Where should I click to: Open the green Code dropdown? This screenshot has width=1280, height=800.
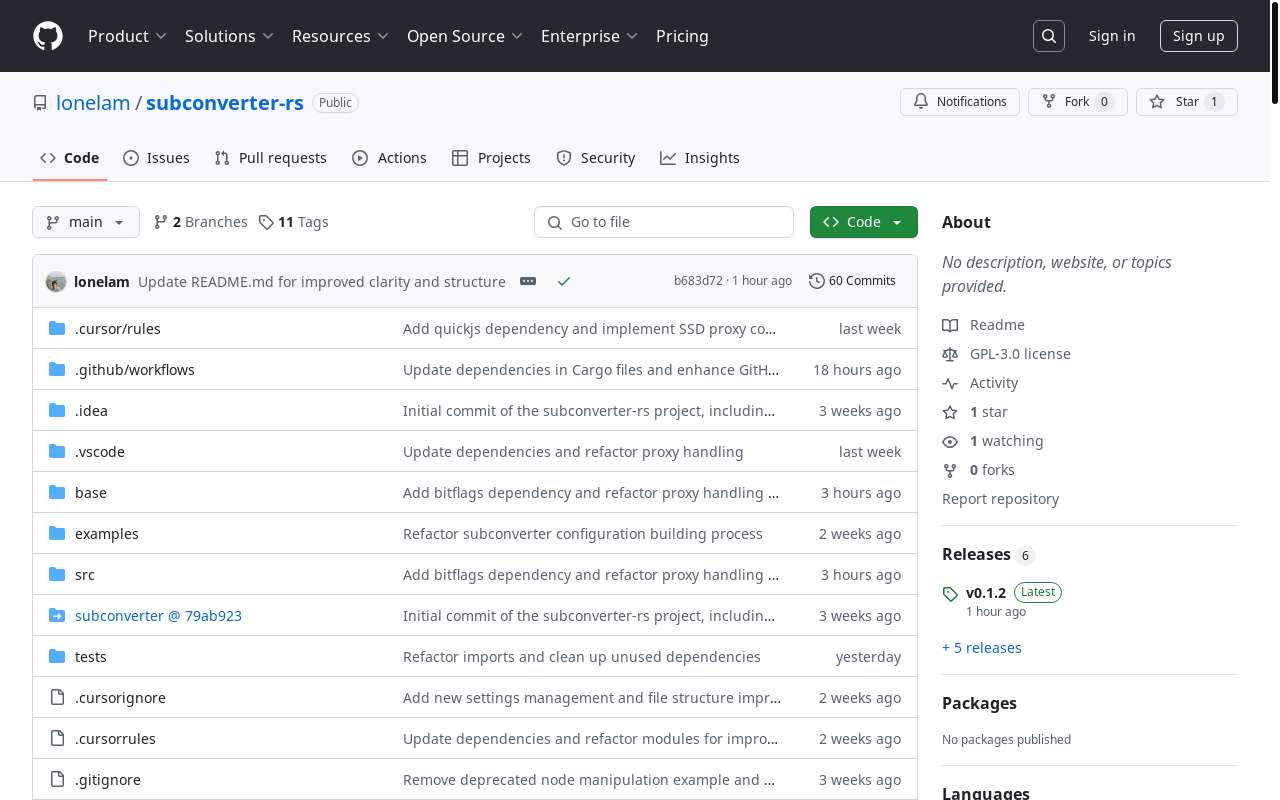863,222
